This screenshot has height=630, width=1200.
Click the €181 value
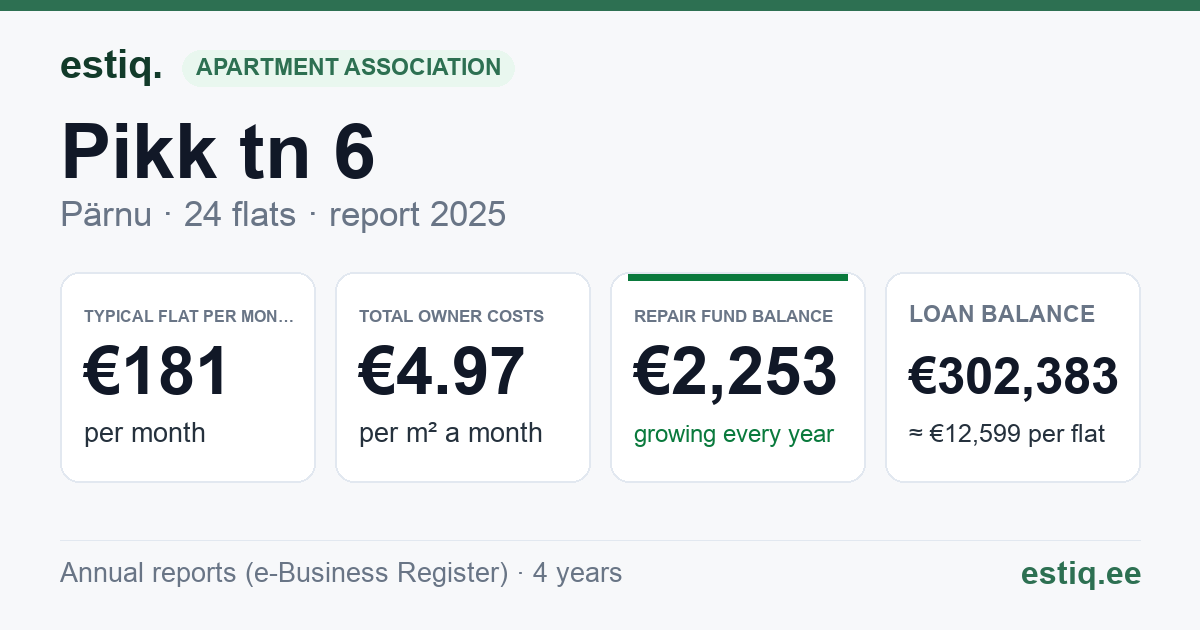click(x=157, y=371)
